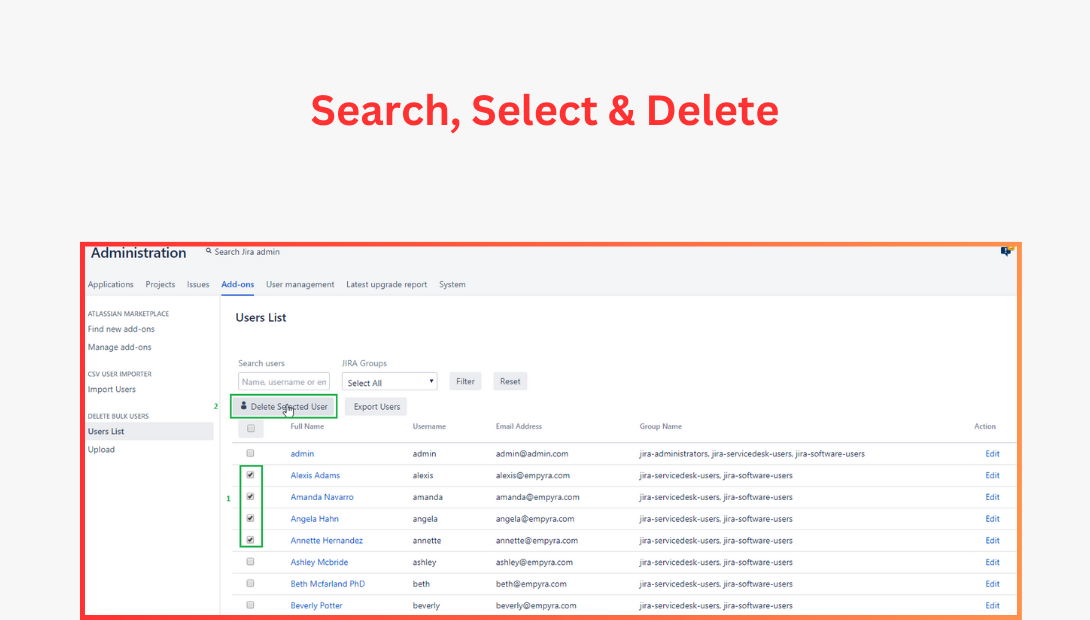Open the Applications tab
The image size is (1090, 620).
click(x=111, y=284)
